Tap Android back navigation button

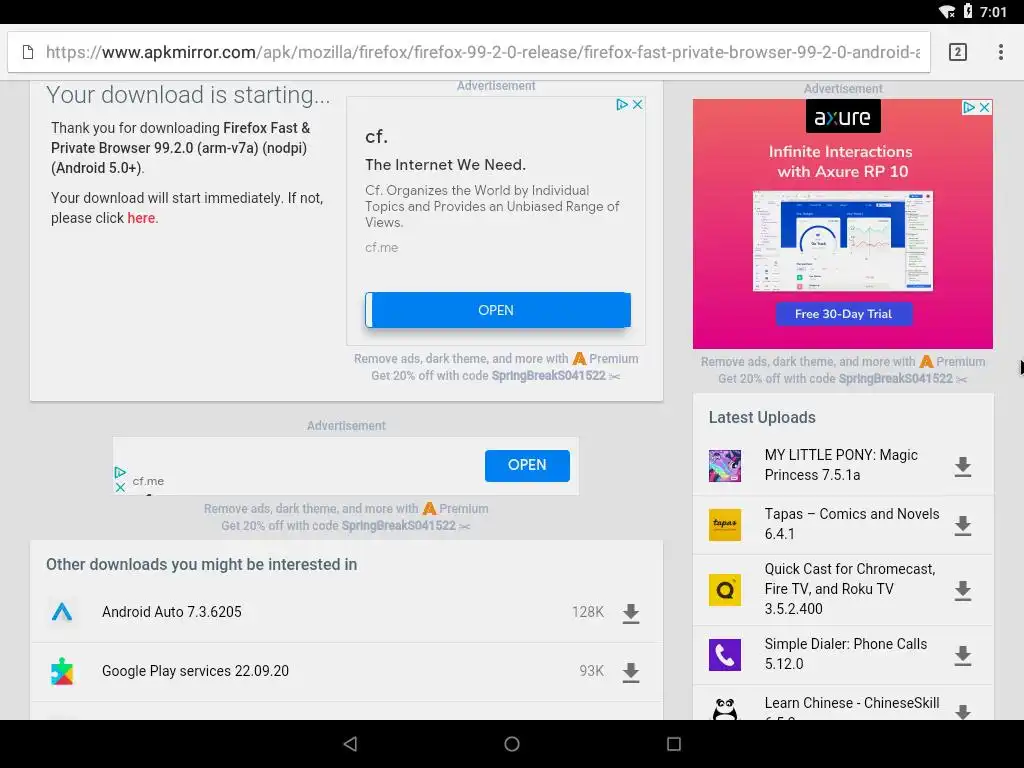351,744
